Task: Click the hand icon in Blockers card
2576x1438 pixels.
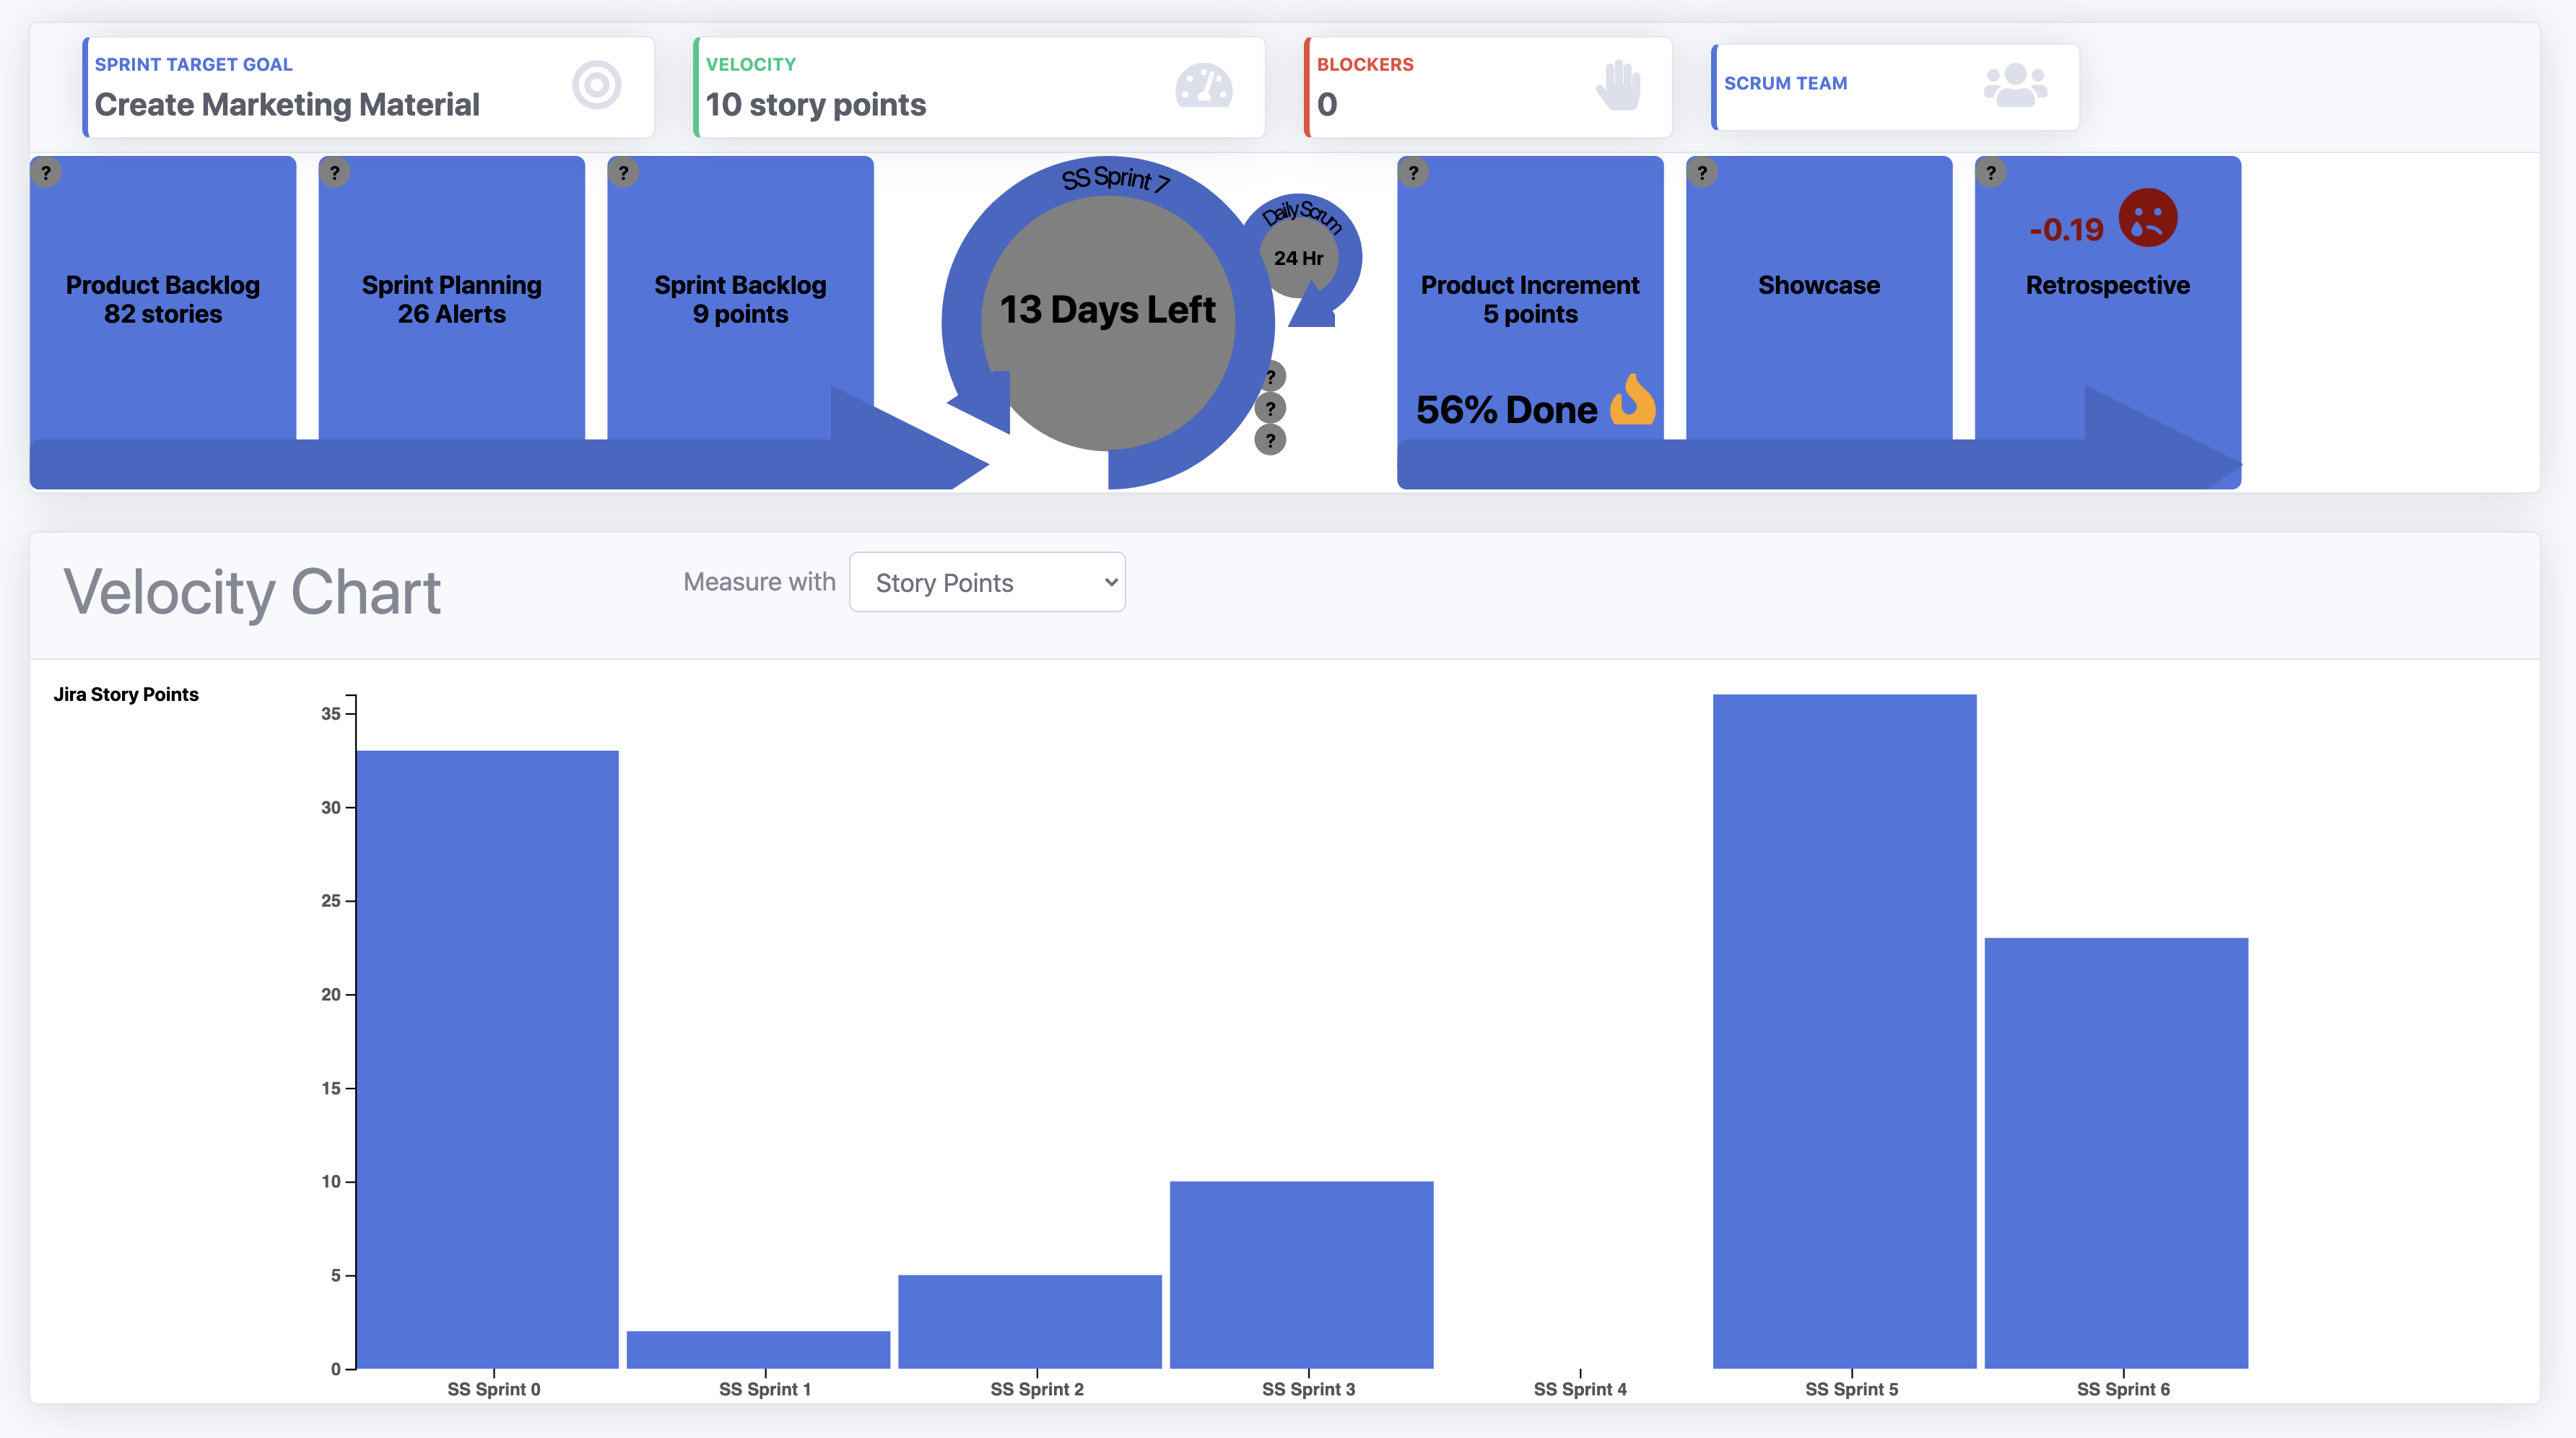Action: click(x=1618, y=85)
